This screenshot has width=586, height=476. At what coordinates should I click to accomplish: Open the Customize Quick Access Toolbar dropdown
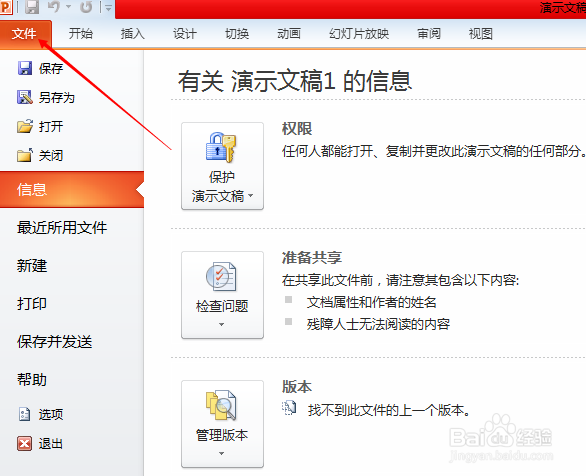coord(108,7)
